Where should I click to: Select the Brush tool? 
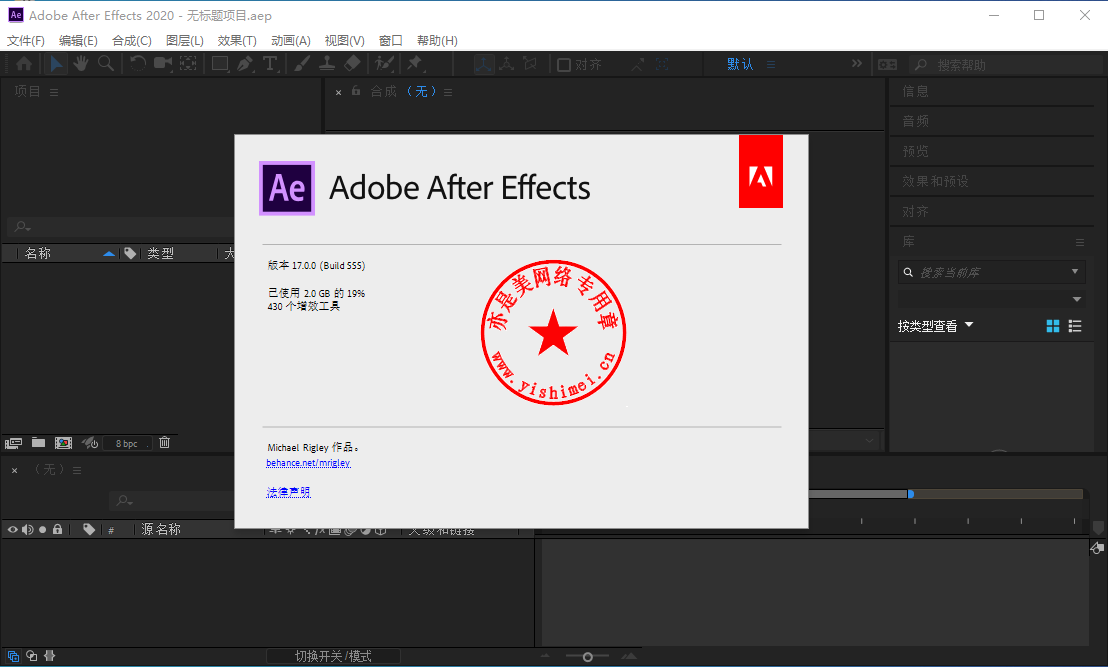[302, 64]
